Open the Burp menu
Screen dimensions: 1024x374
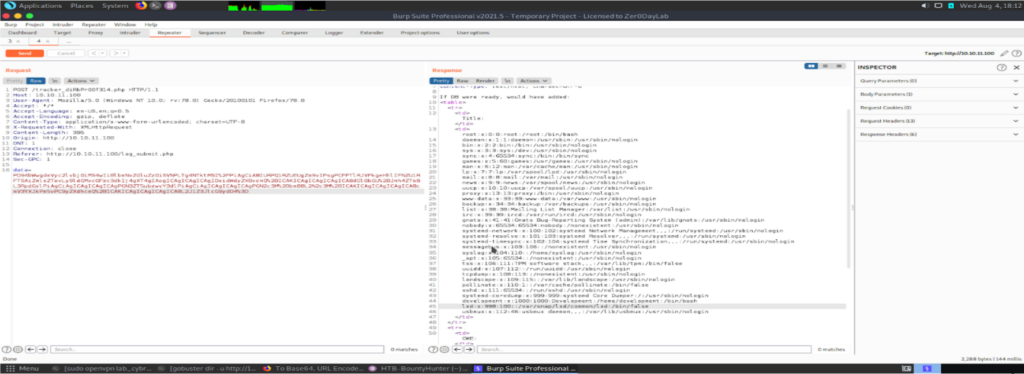[10, 24]
